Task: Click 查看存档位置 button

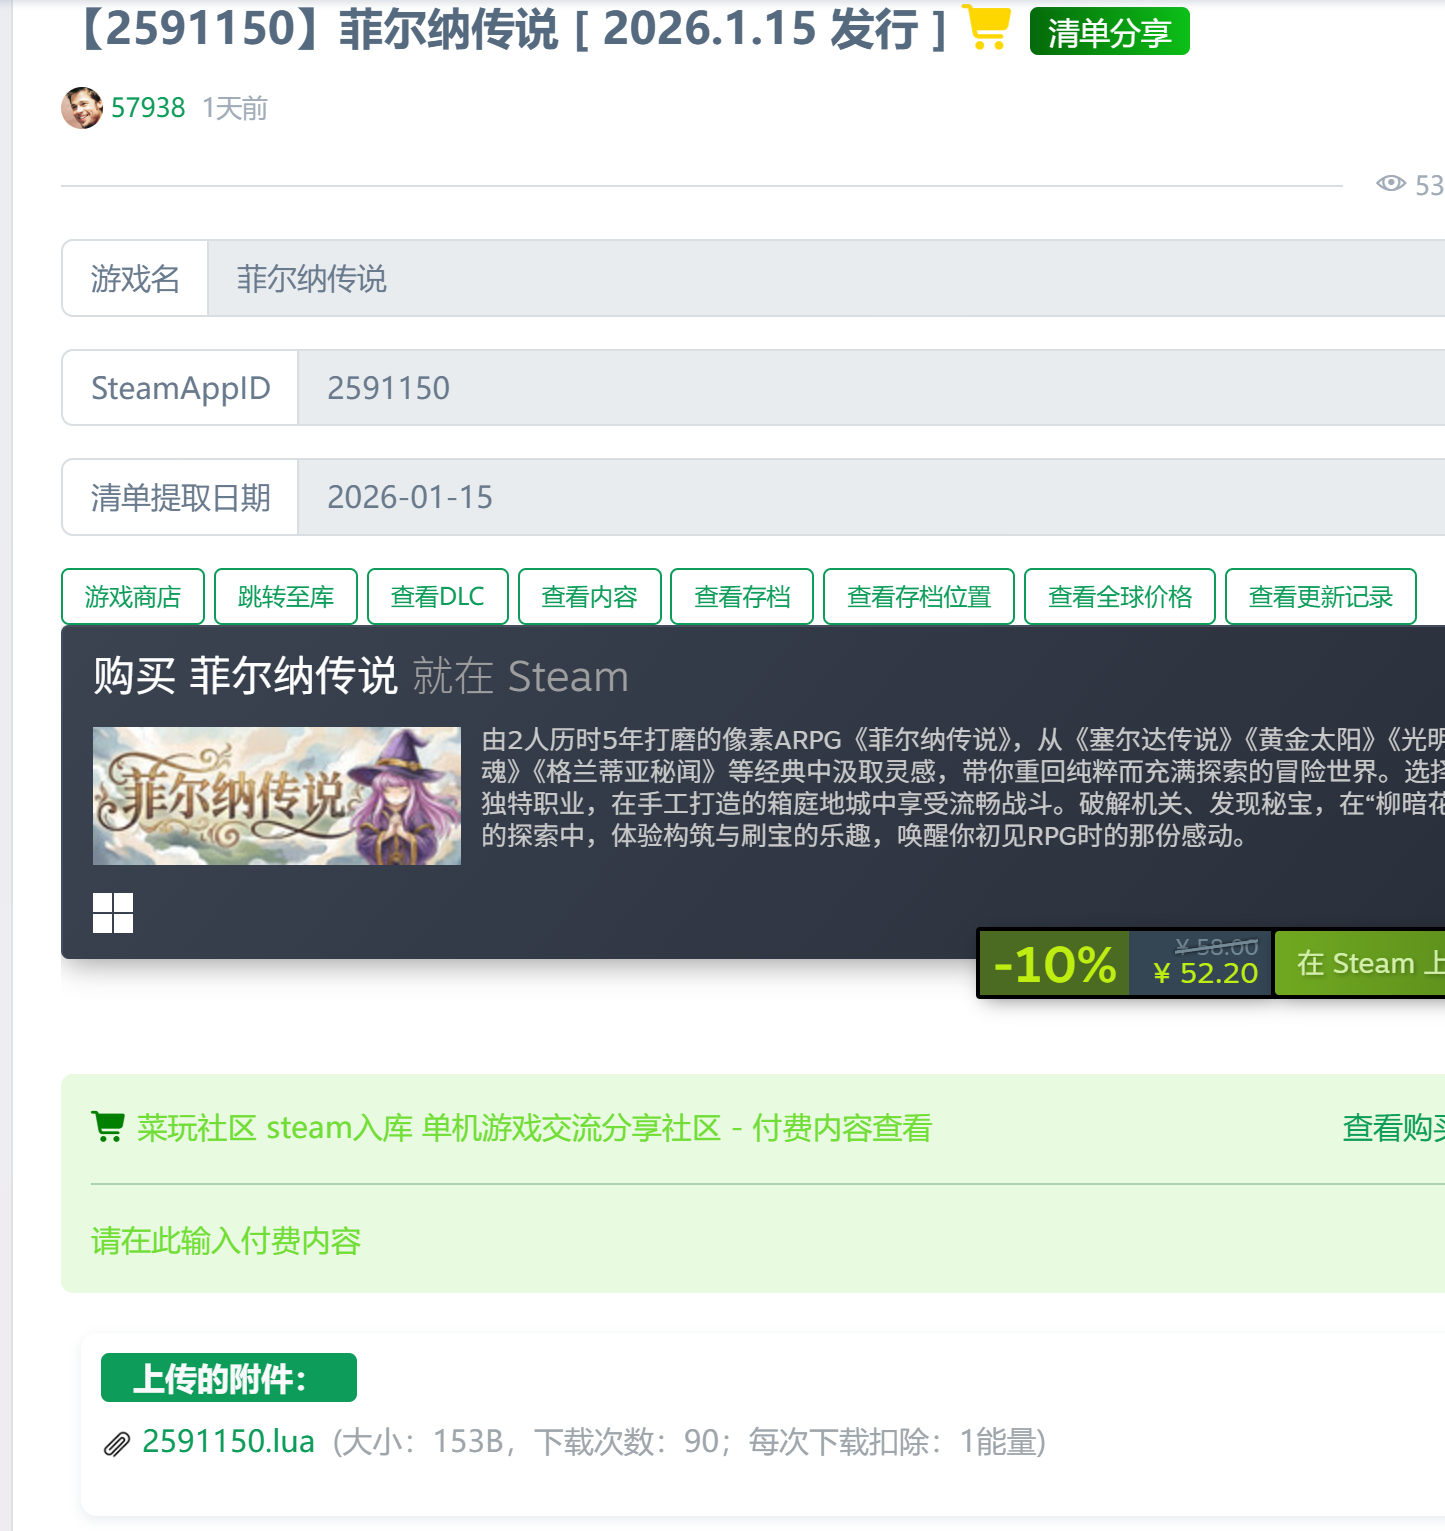Action: [918, 597]
